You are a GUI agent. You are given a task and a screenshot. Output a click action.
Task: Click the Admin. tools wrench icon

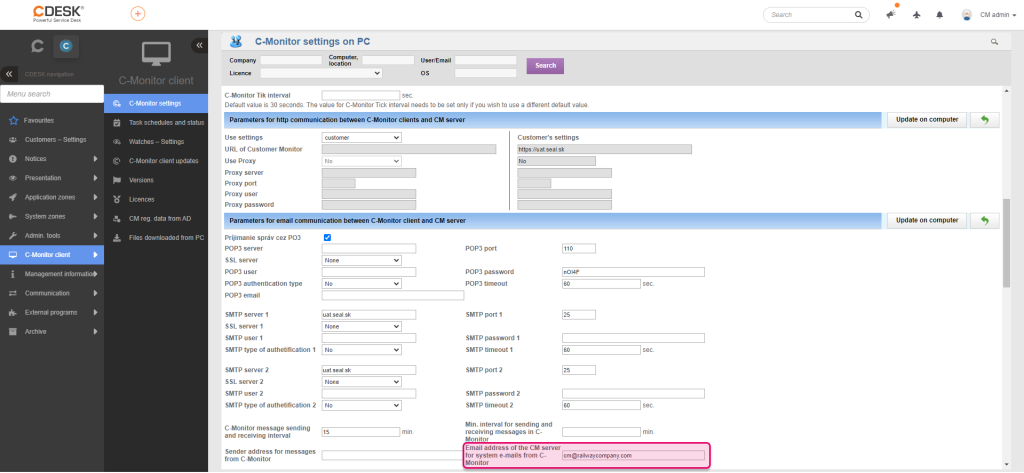(13, 235)
